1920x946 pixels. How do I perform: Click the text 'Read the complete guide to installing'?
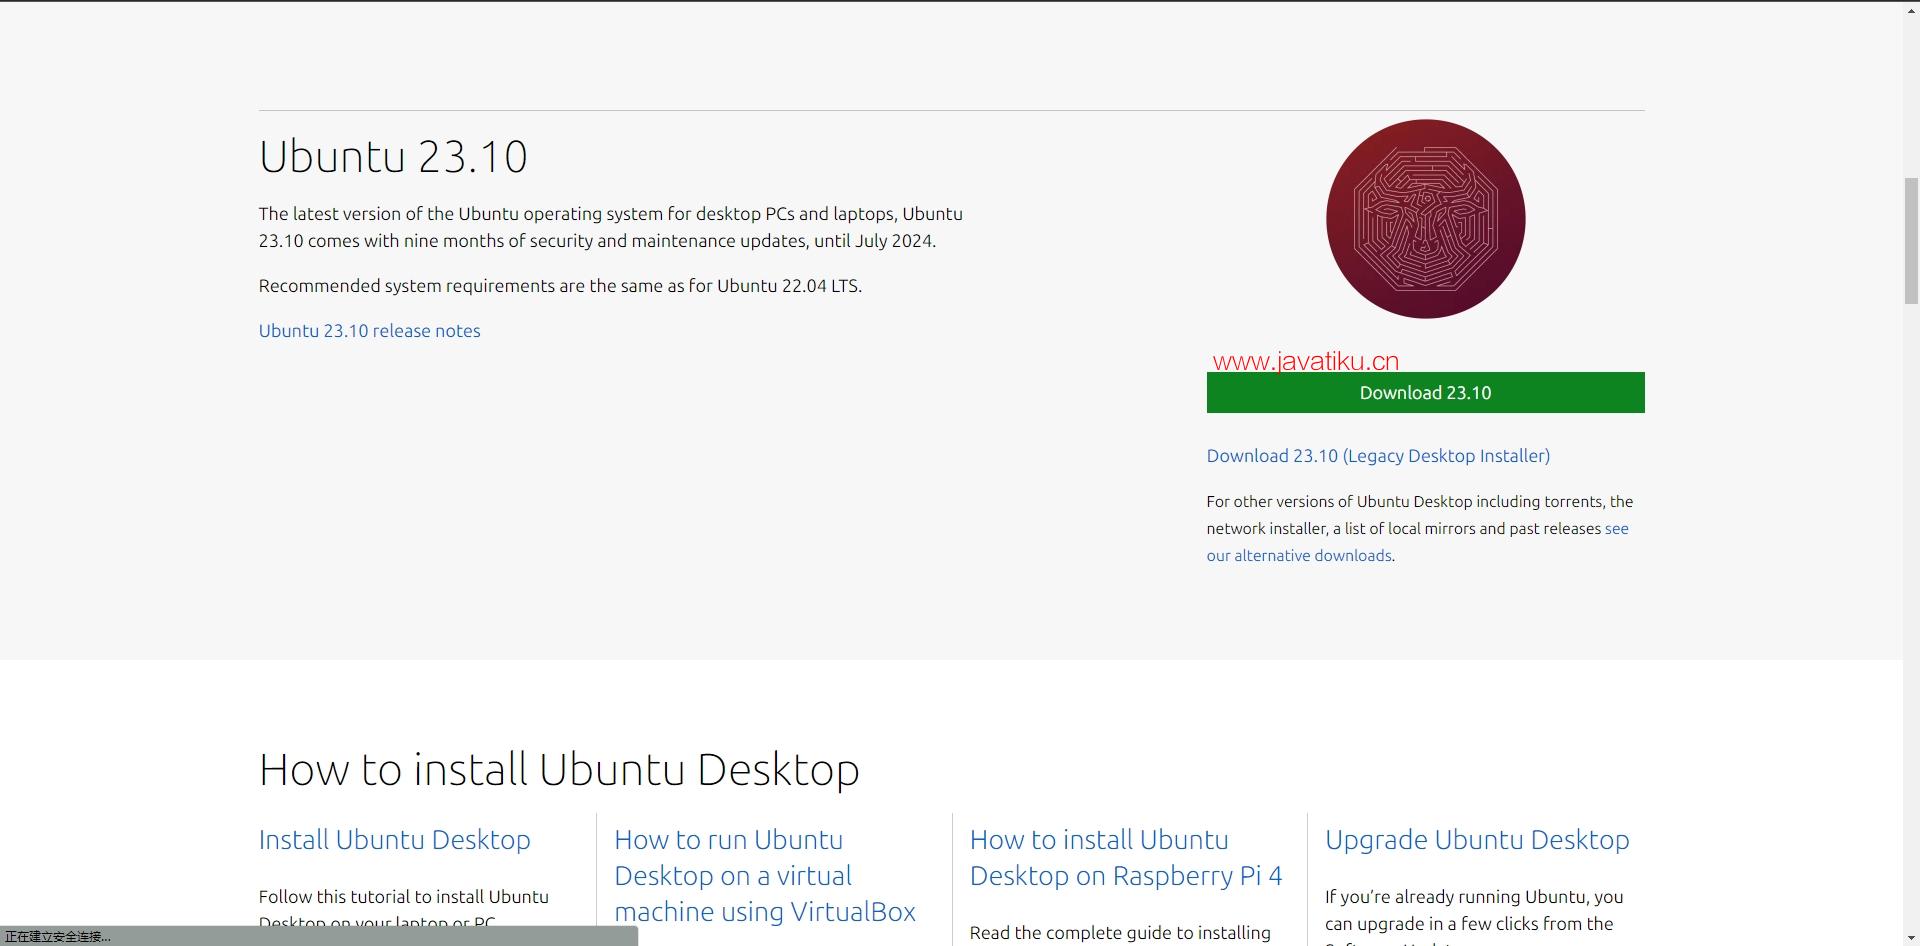click(x=1120, y=933)
